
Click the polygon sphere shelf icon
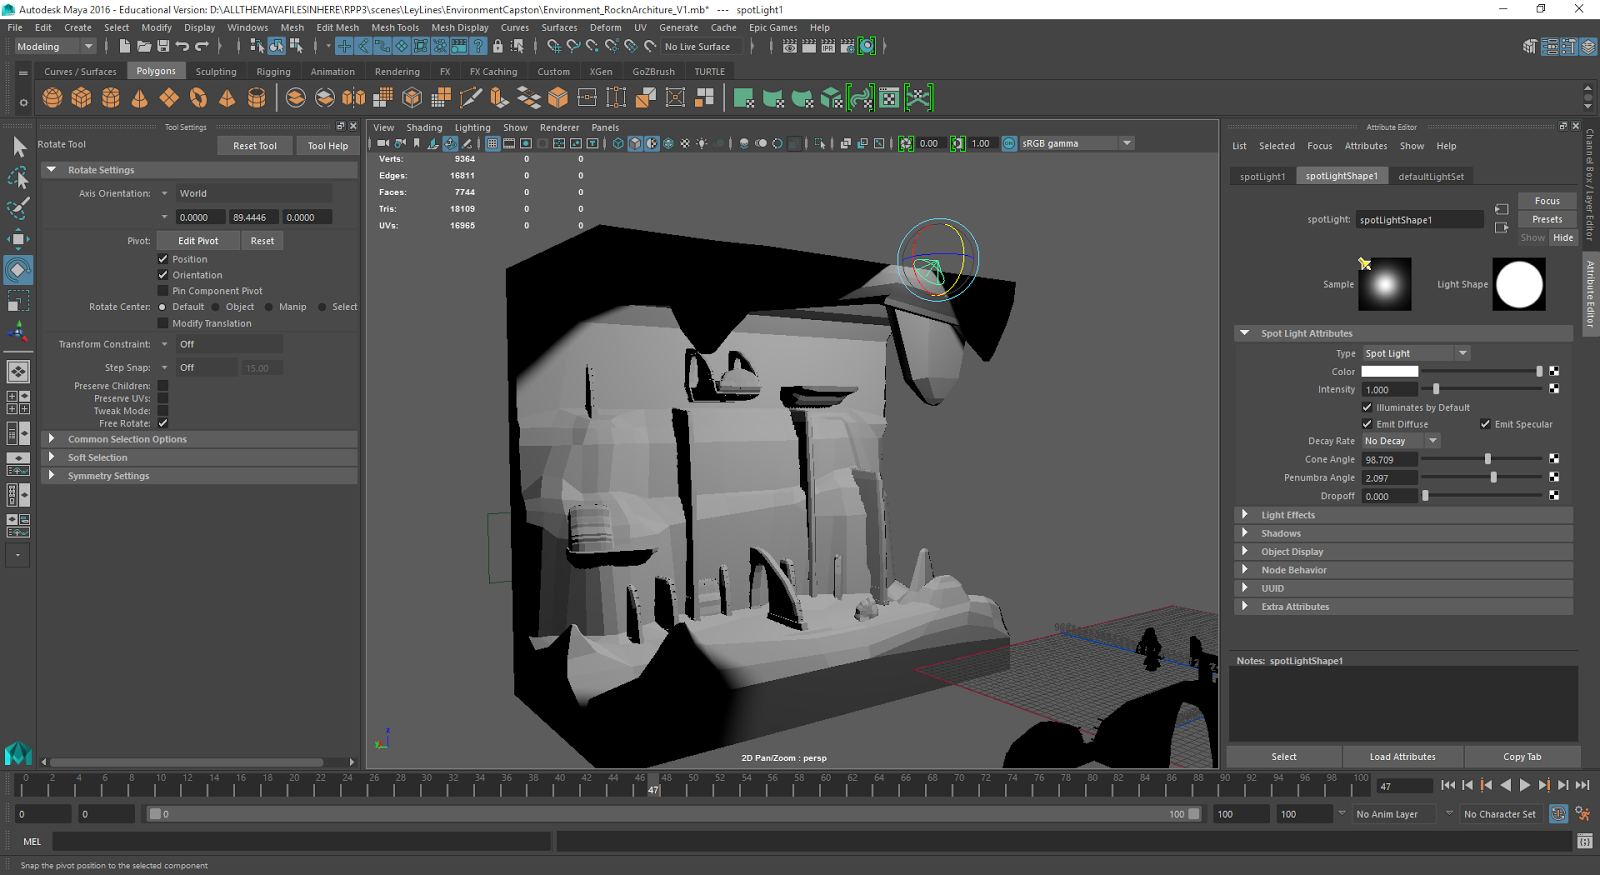click(x=52, y=98)
